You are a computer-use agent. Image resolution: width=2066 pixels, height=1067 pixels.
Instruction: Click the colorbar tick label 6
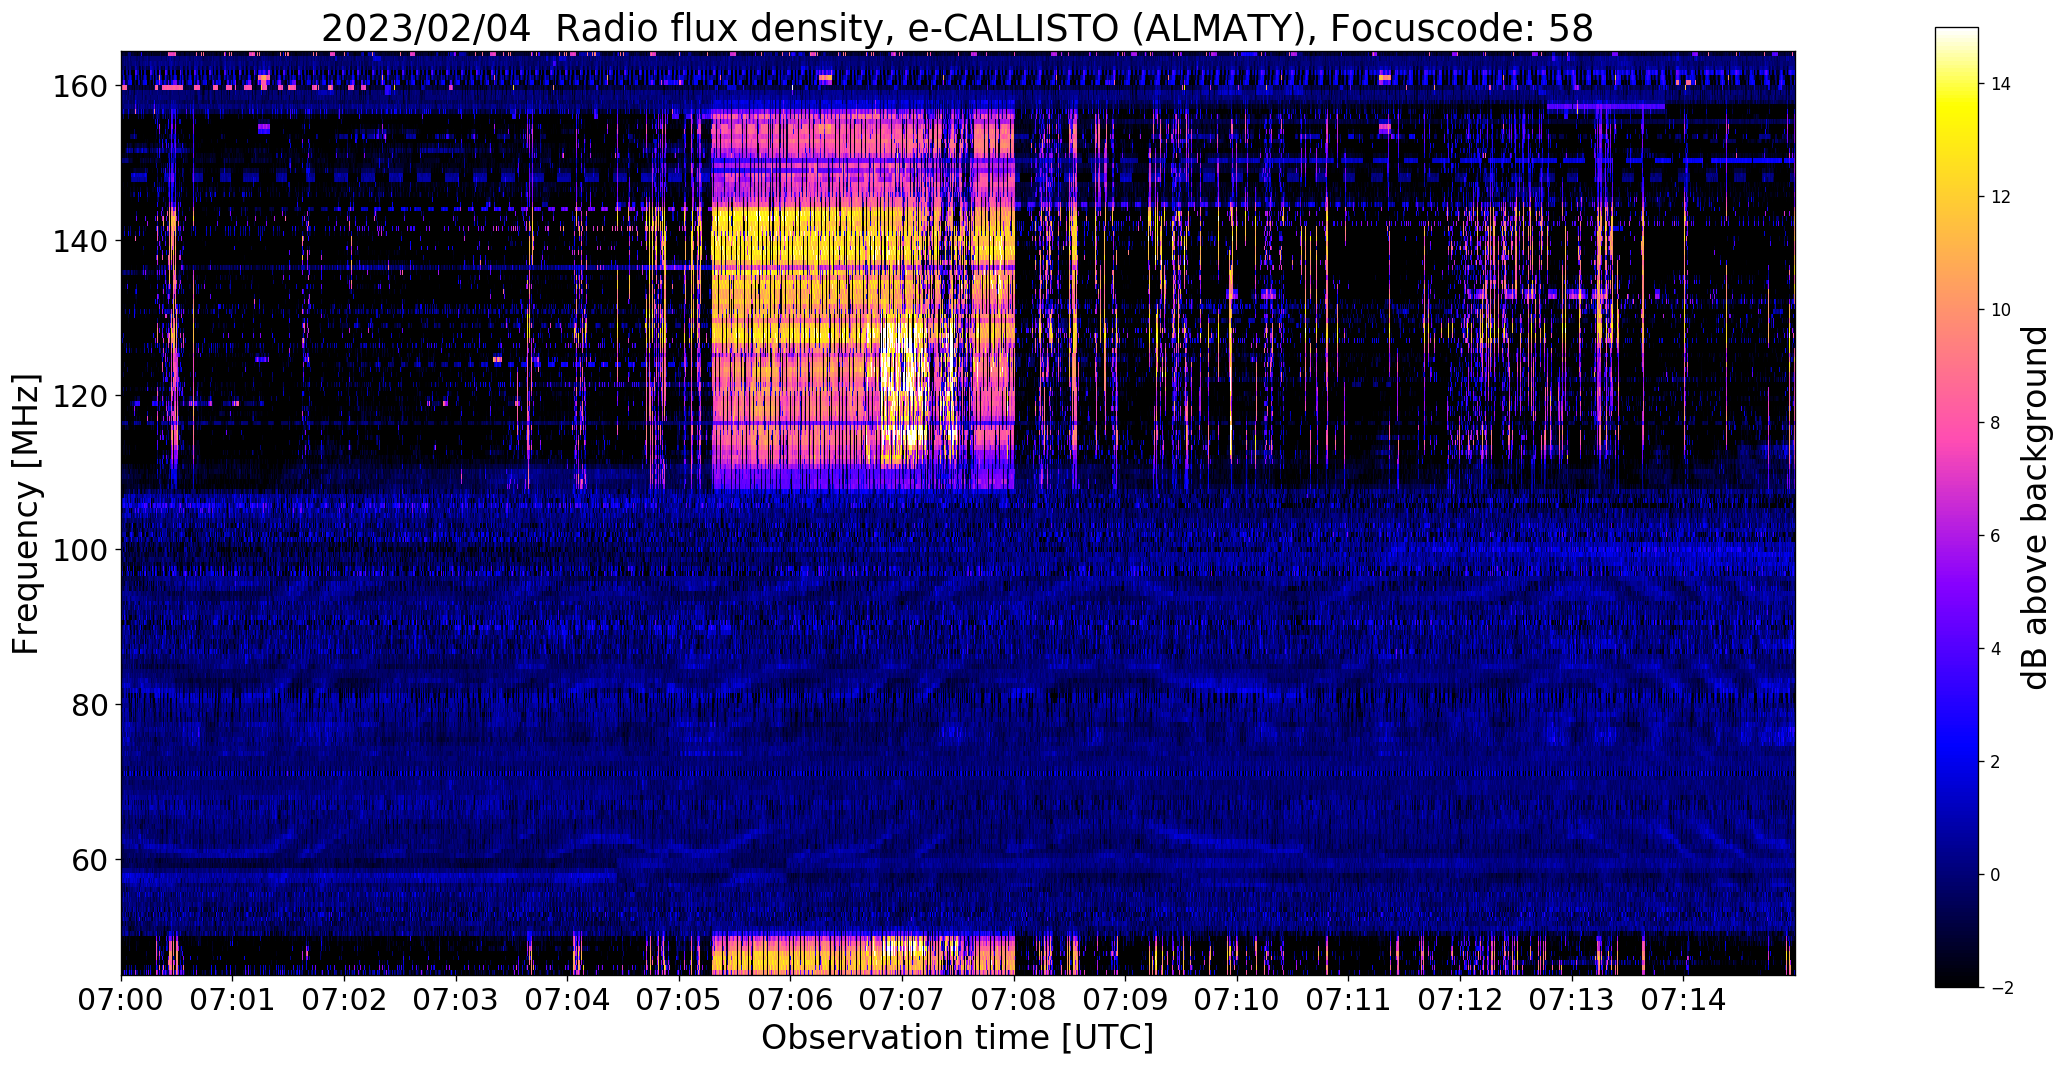(x=1995, y=536)
